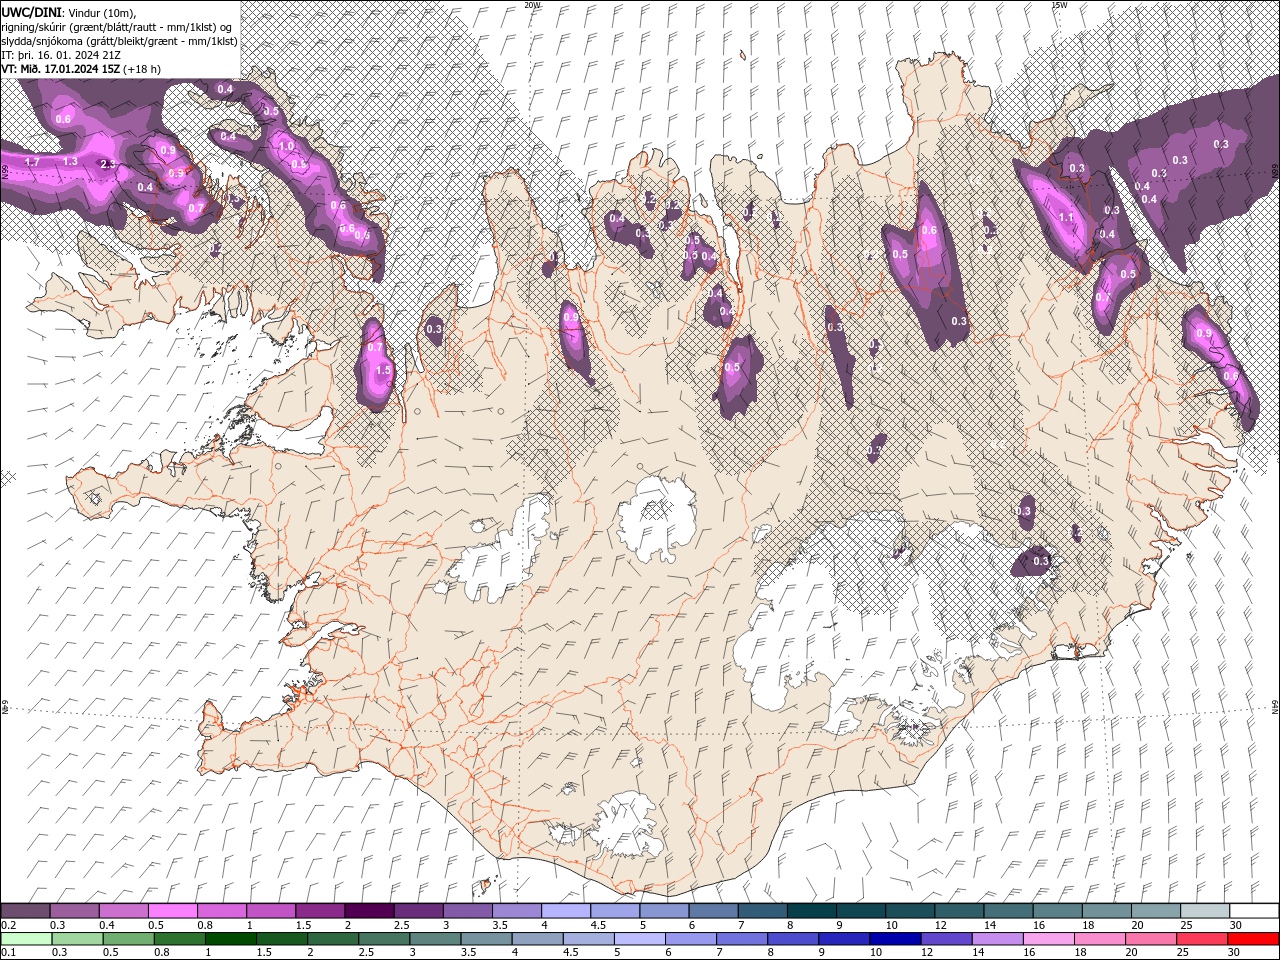Viewport: 1280px width, 960px height.
Task: Click the '0.1' label under the lower legend
Action: (8, 953)
